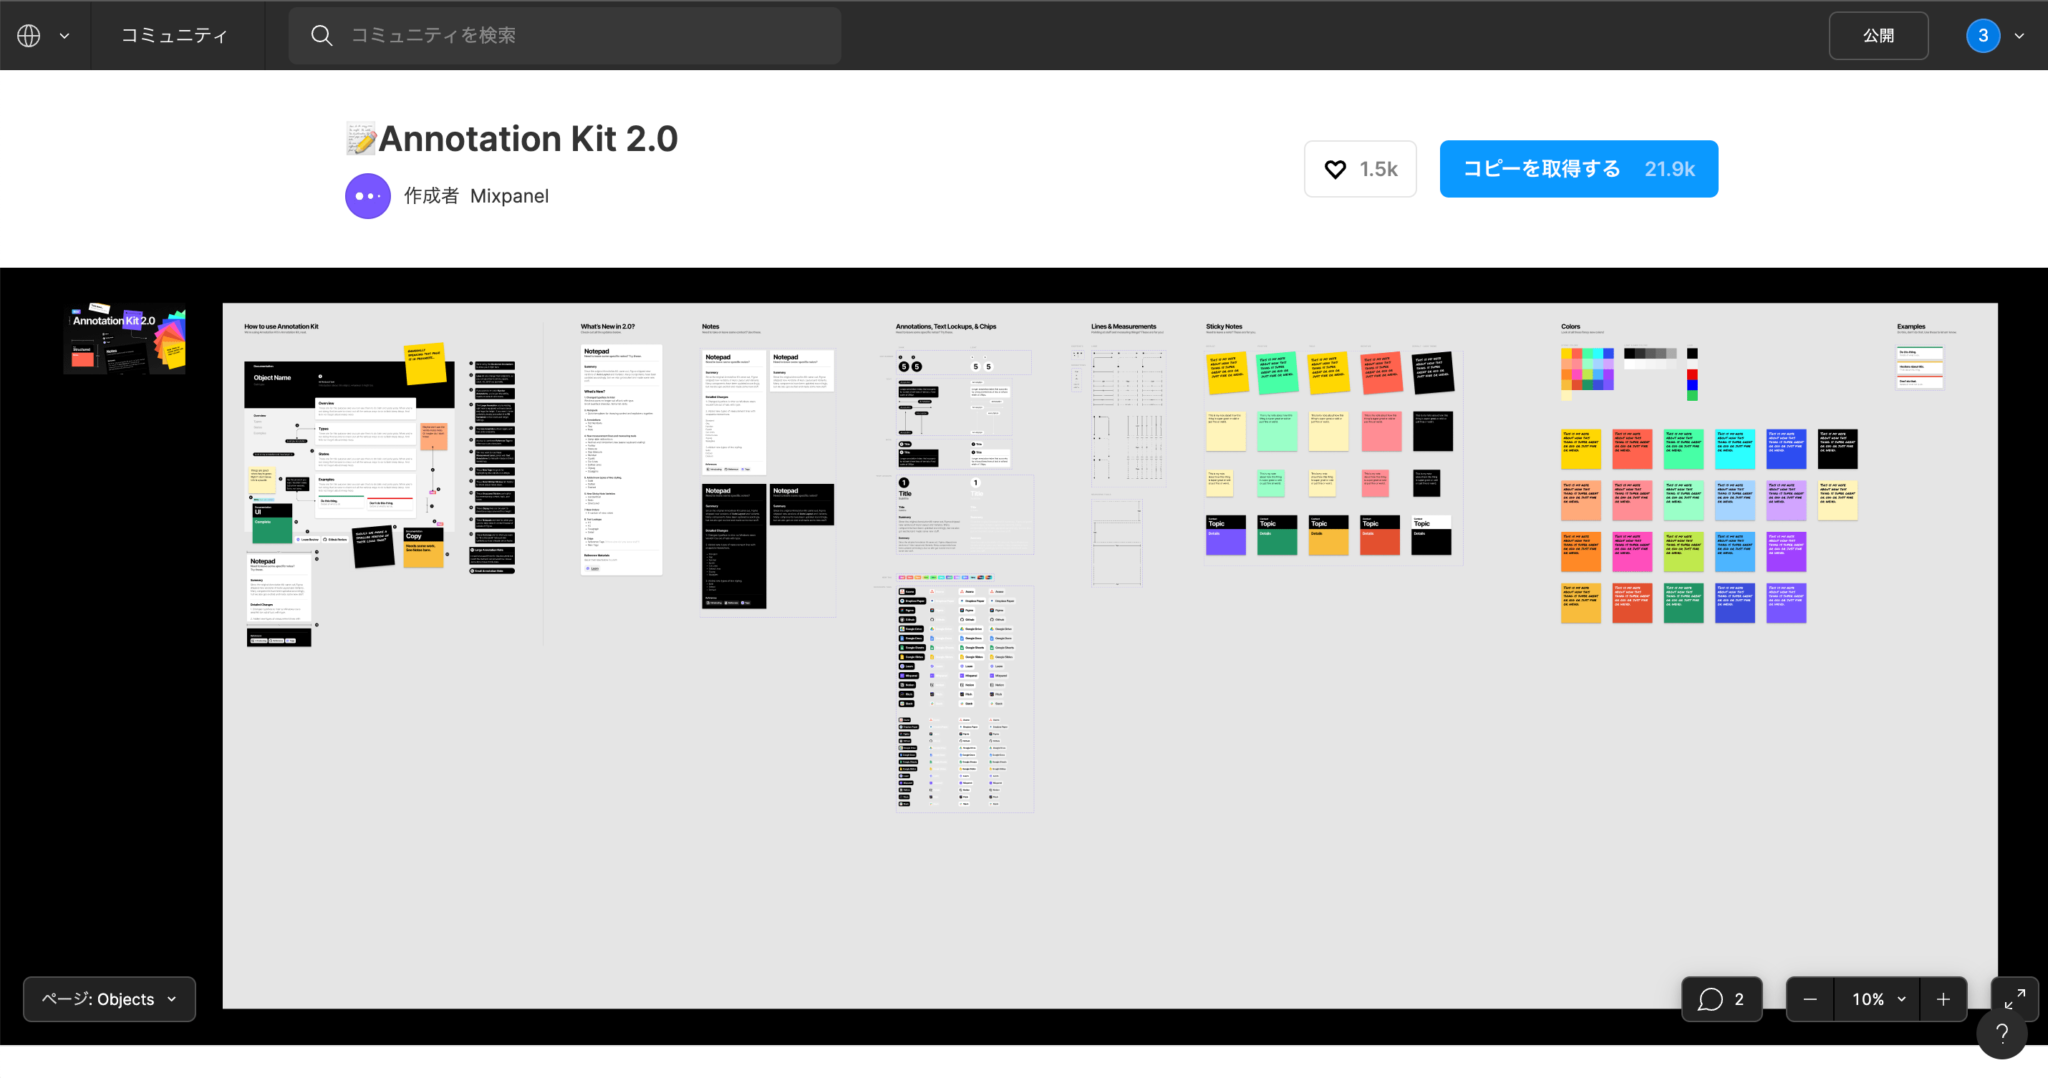This screenshot has height=1078, width=2048.
Task: Open the 10% zoom level dropdown
Action: coord(1875,998)
